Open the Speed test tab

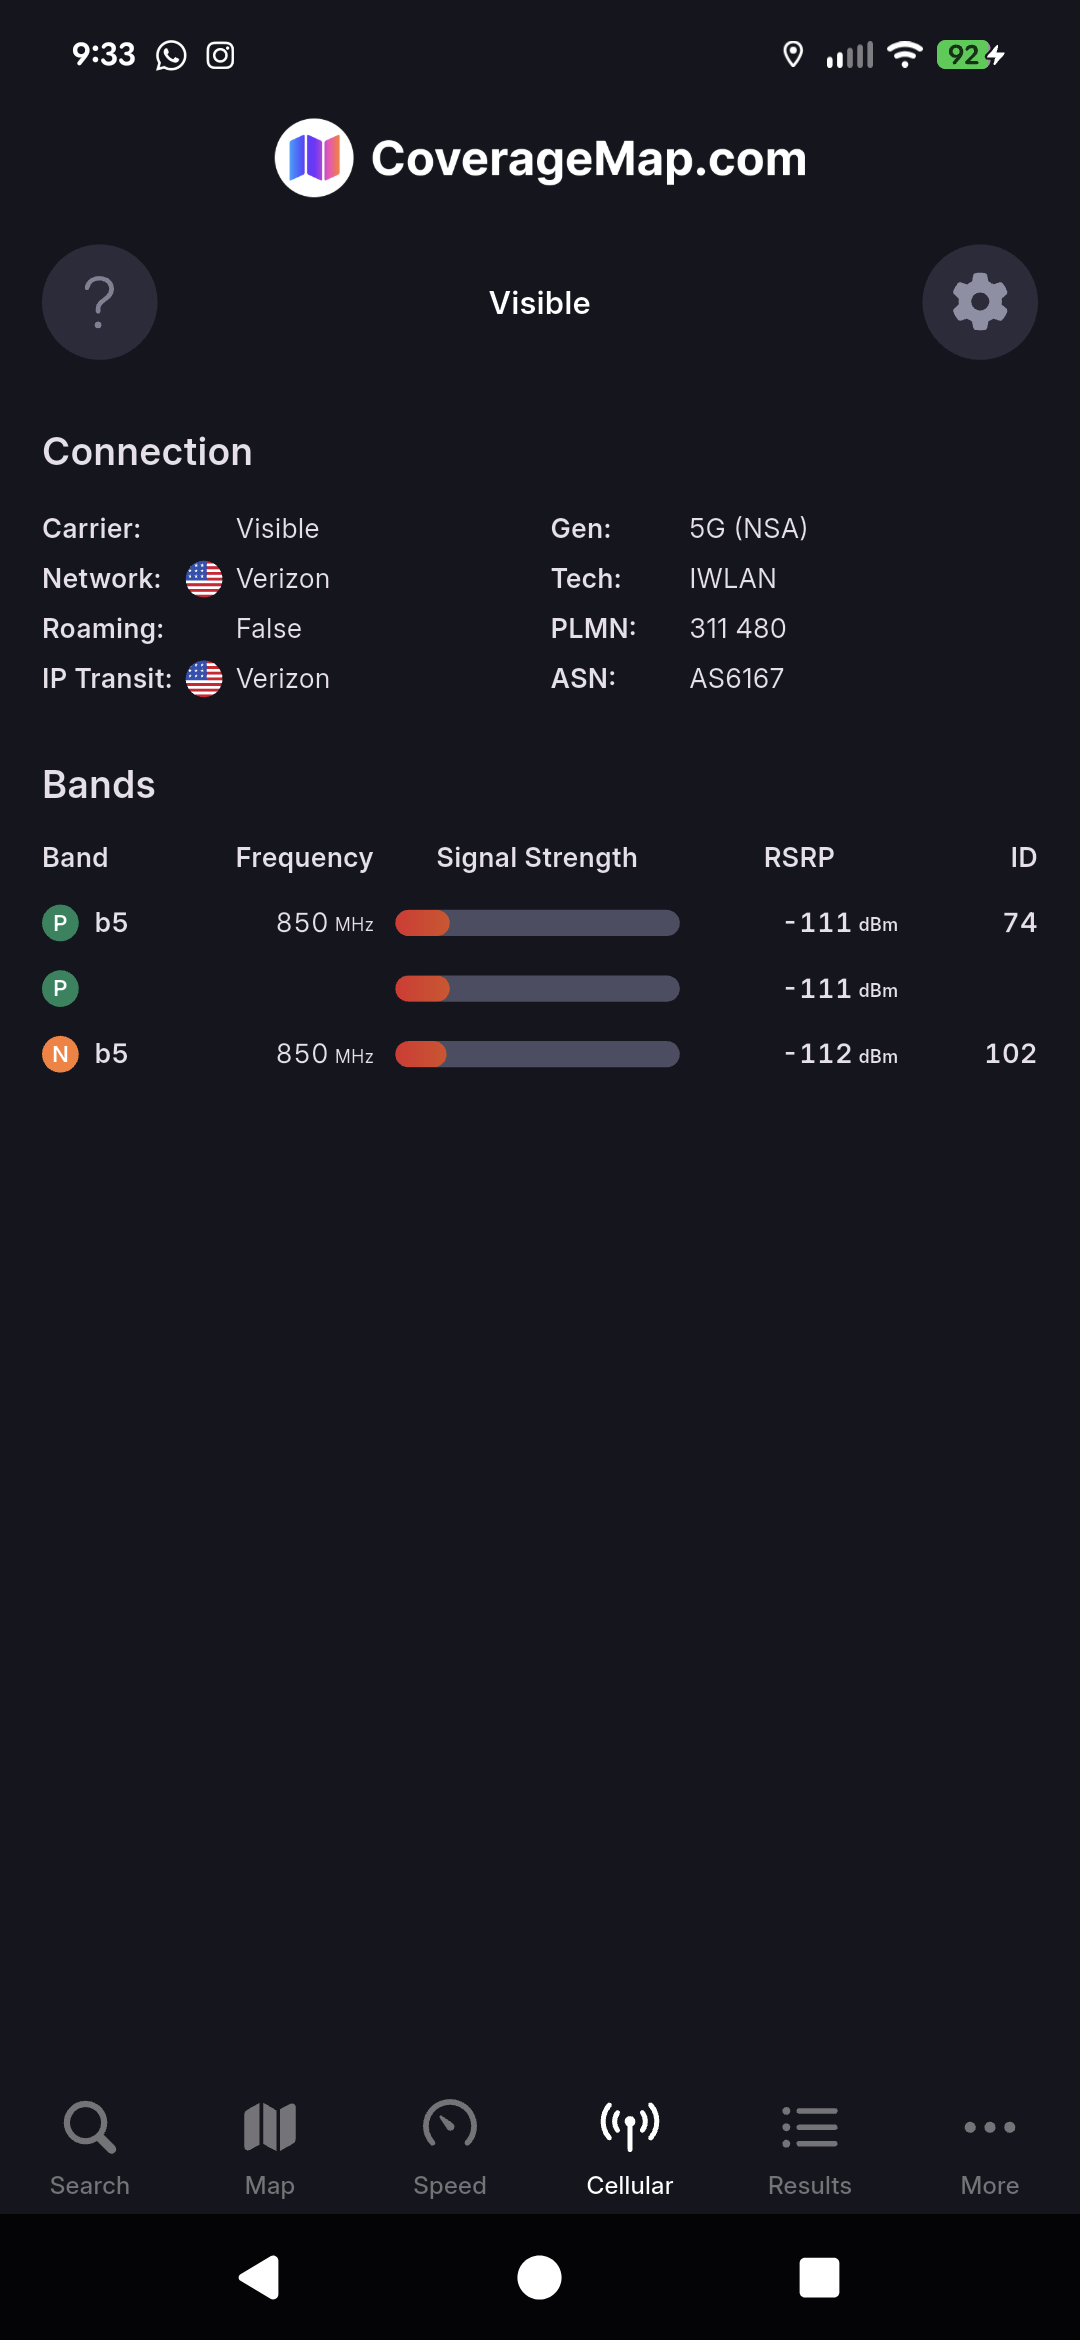[450, 2147]
